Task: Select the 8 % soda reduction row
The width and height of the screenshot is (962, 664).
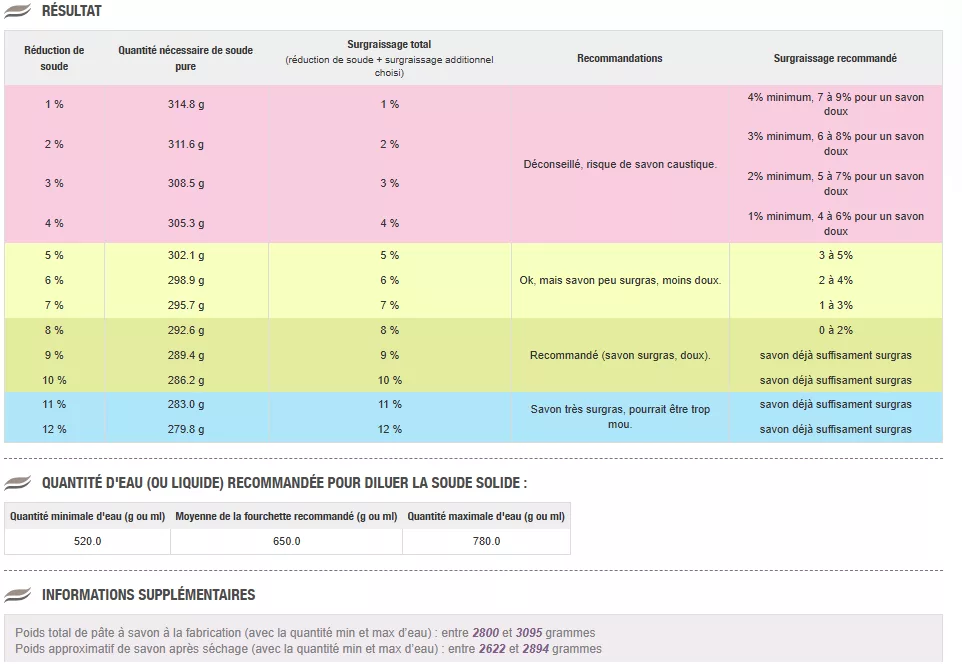Action: click(54, 330)
